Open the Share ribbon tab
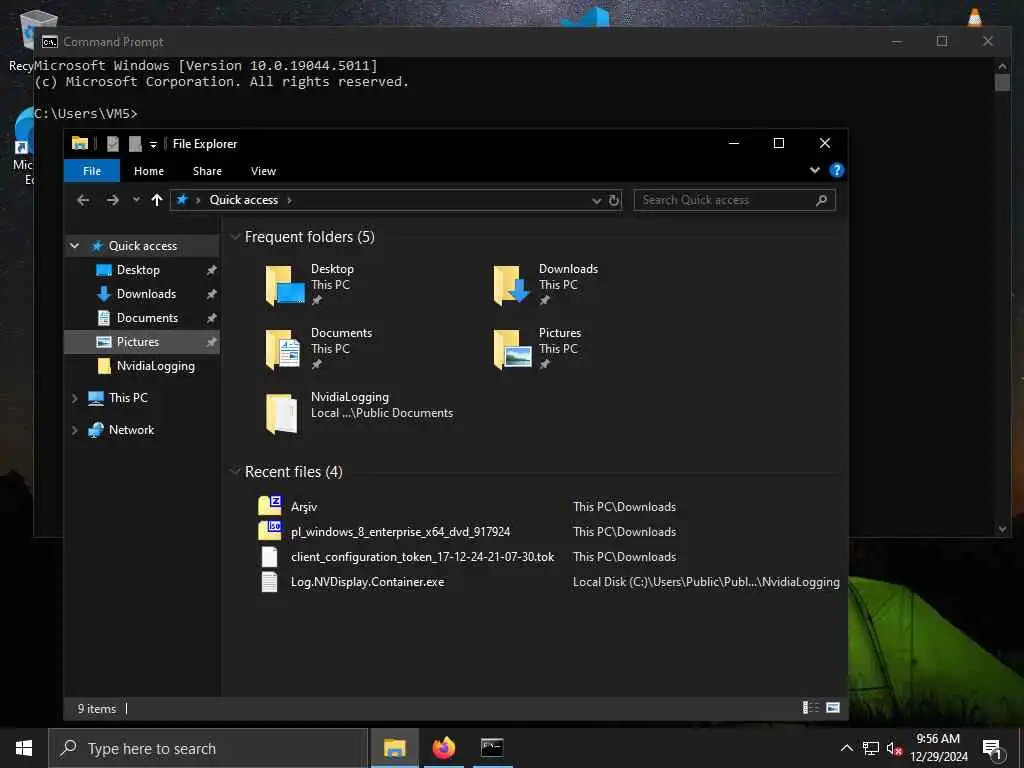 click(207, 171)
